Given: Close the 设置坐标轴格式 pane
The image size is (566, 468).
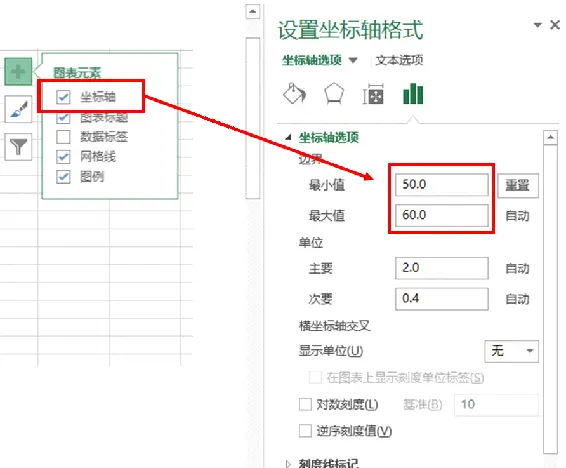Looking at the screenshot, I should click(555, 25).
